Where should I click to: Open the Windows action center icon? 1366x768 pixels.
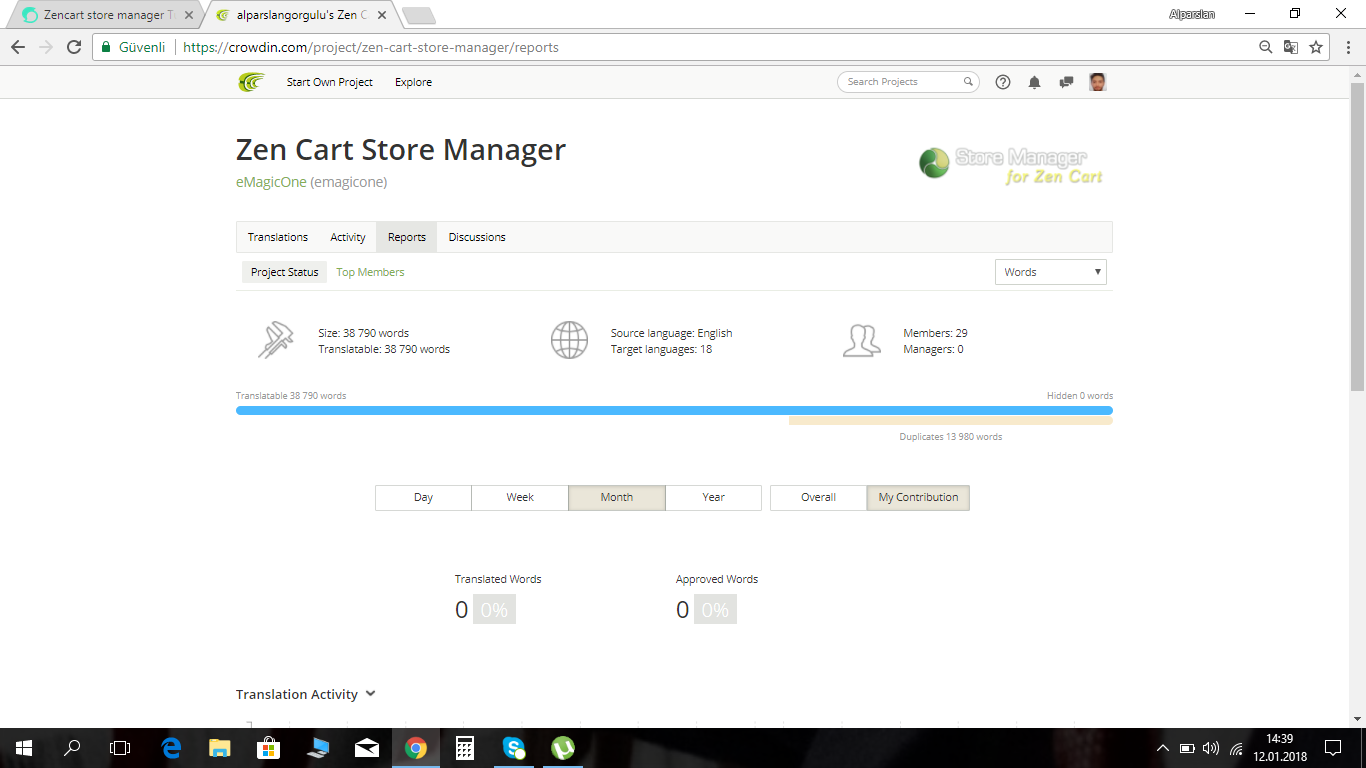coord(1332,748)
